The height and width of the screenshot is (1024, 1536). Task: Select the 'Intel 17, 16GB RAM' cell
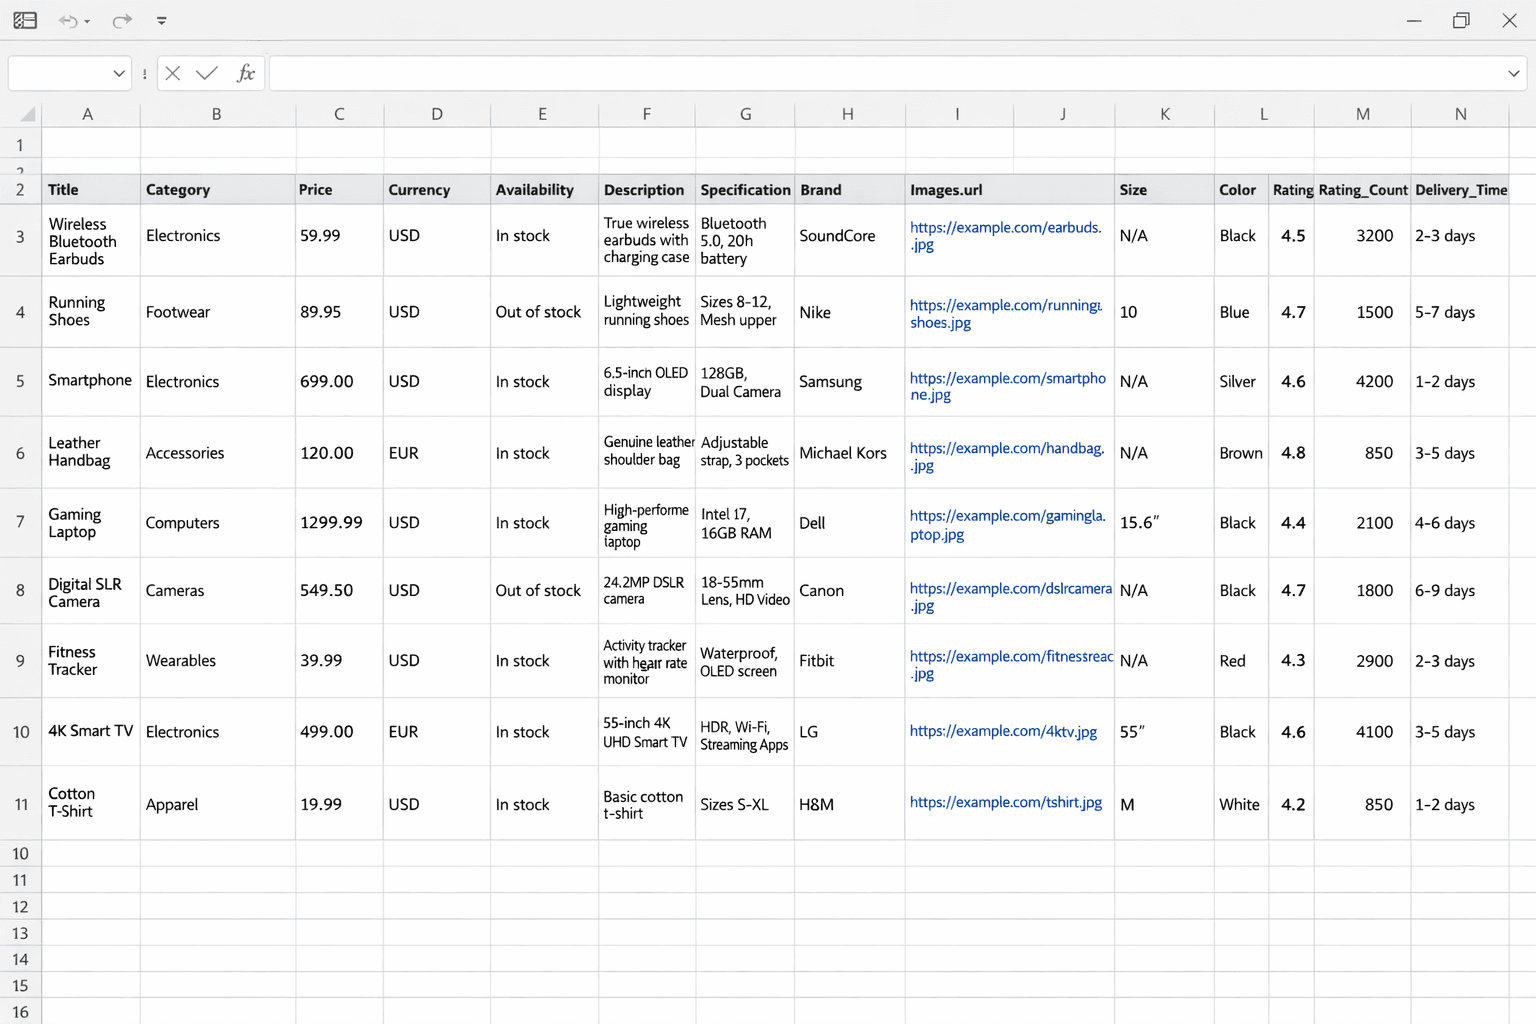745,523
